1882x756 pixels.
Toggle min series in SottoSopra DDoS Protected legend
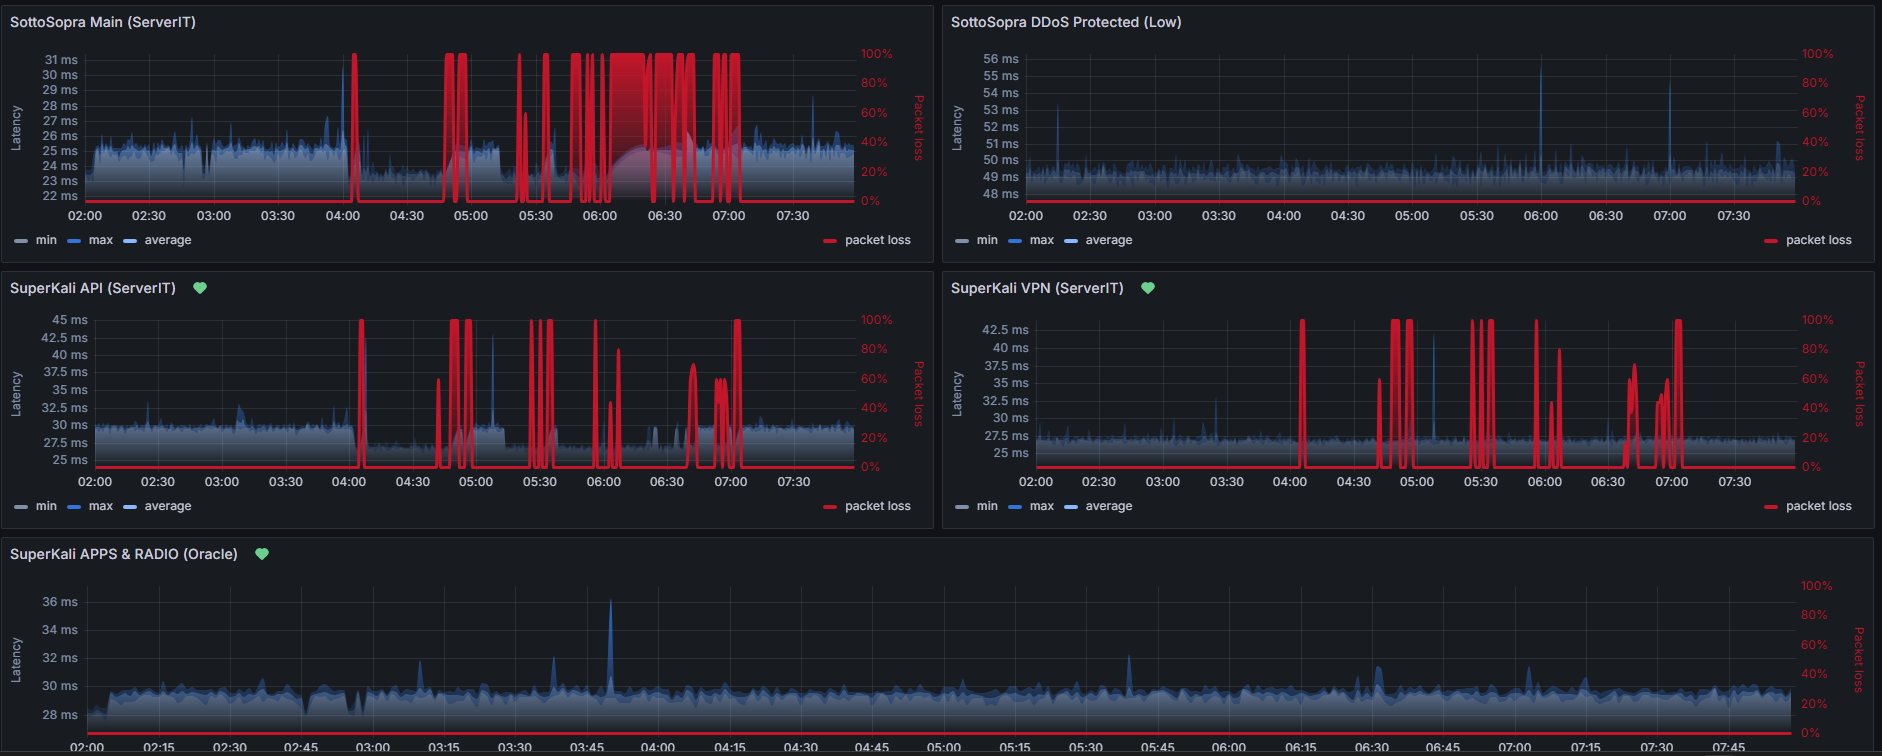[x=986, y=240]
